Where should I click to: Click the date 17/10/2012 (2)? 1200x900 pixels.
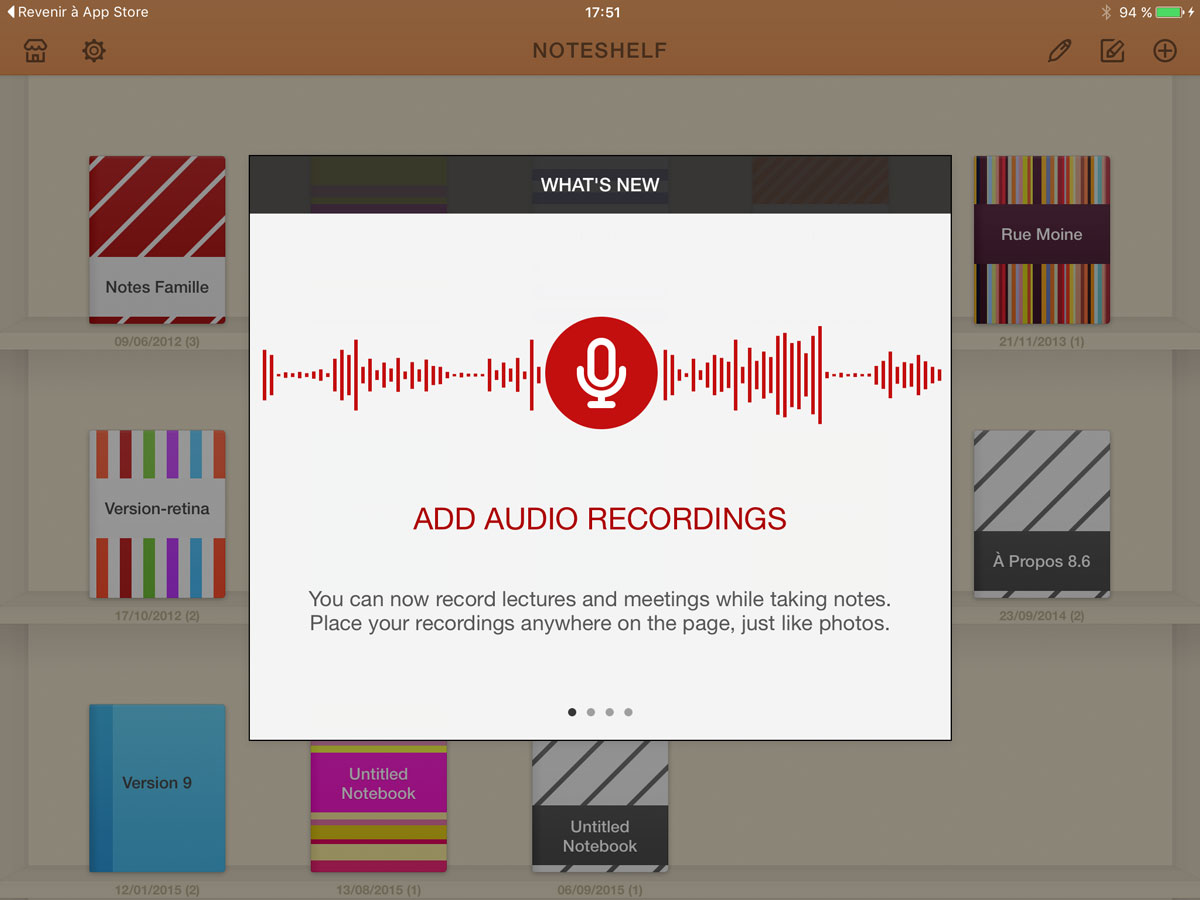click(x=157, y=616)
